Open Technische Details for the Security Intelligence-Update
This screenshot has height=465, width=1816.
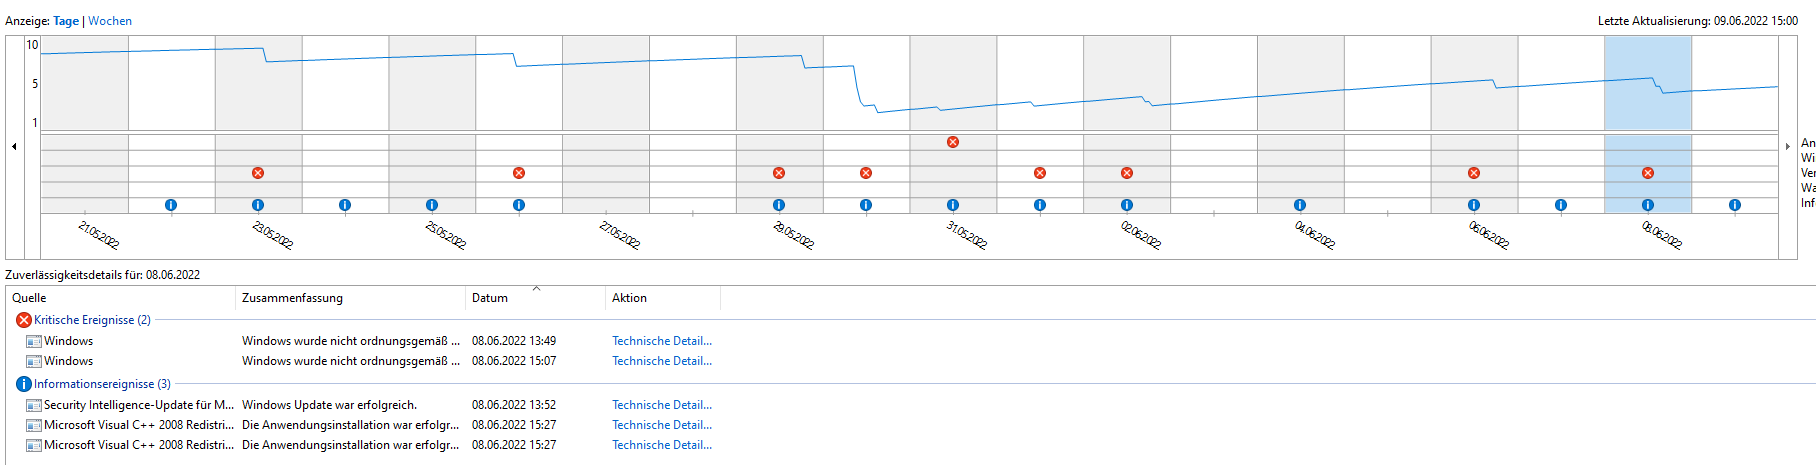coord(662,405)
